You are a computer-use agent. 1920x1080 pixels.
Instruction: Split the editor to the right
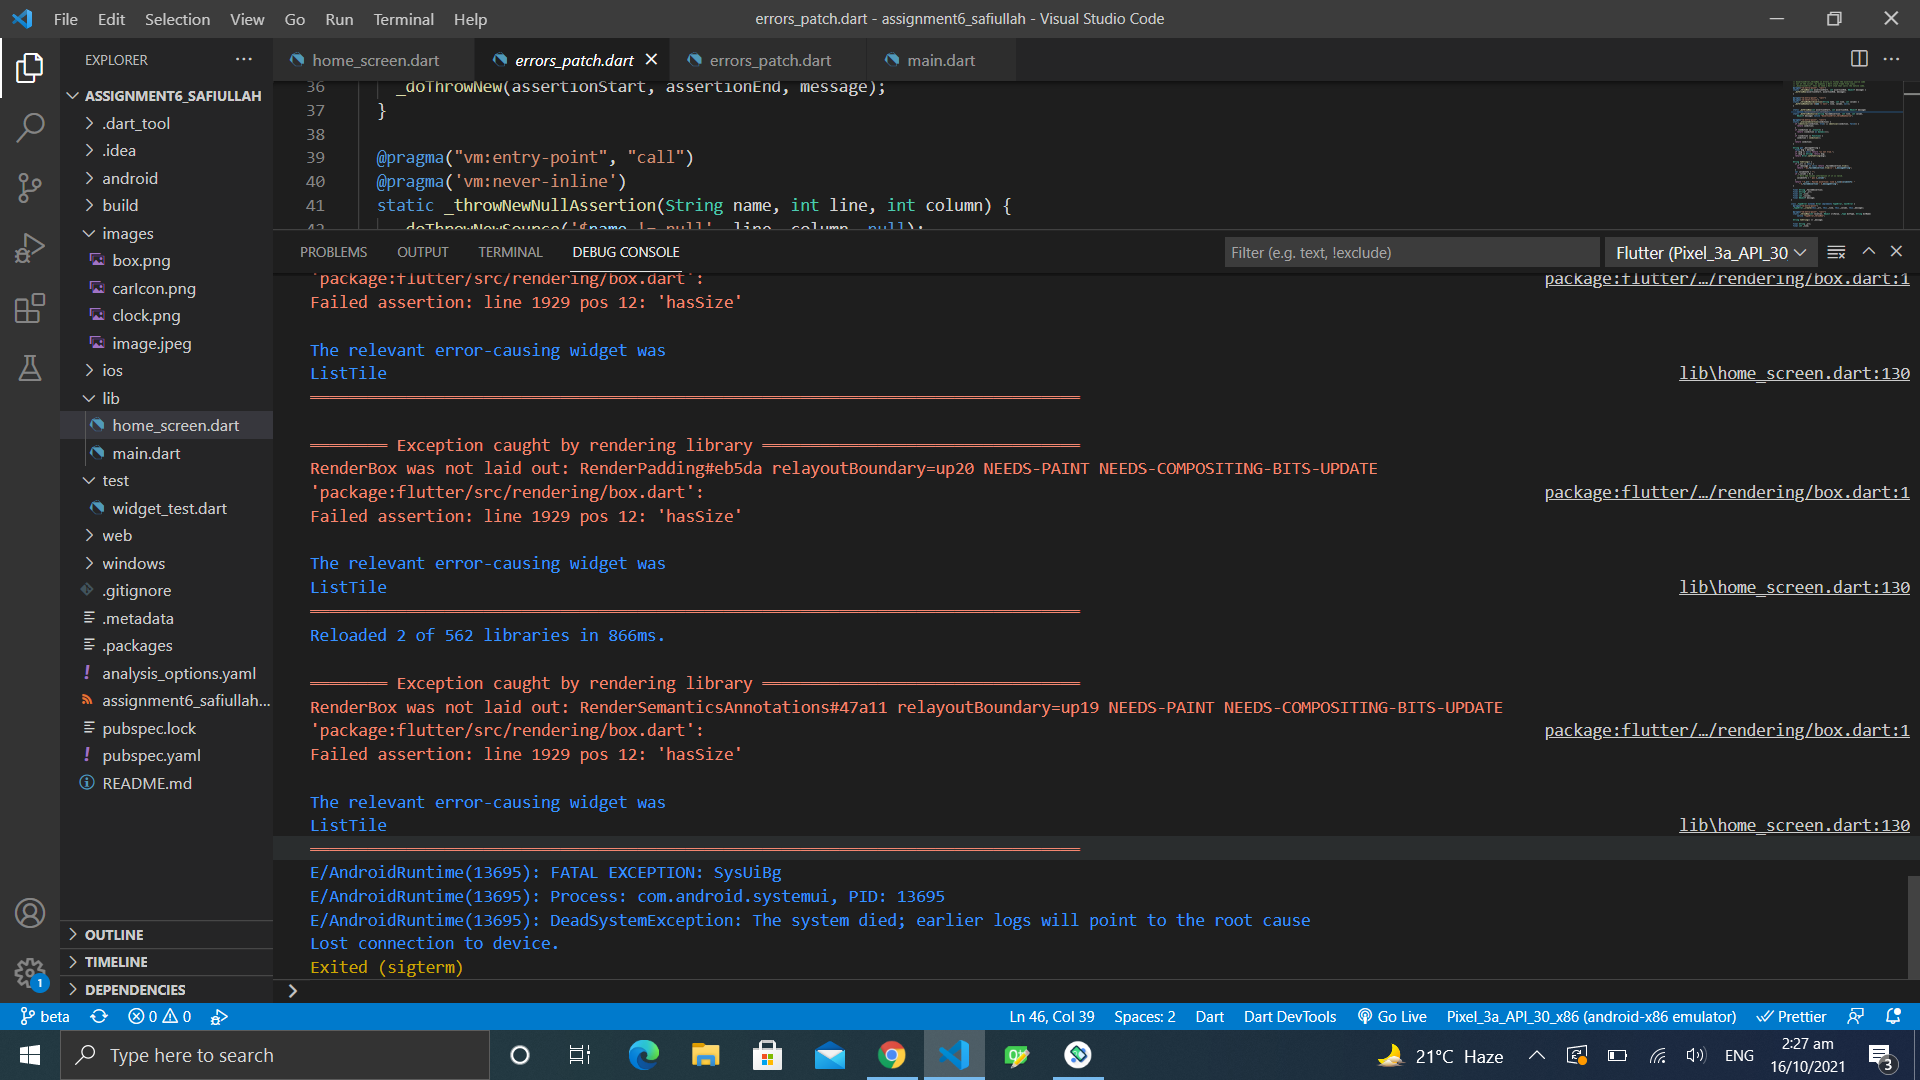pos(1859,59)
